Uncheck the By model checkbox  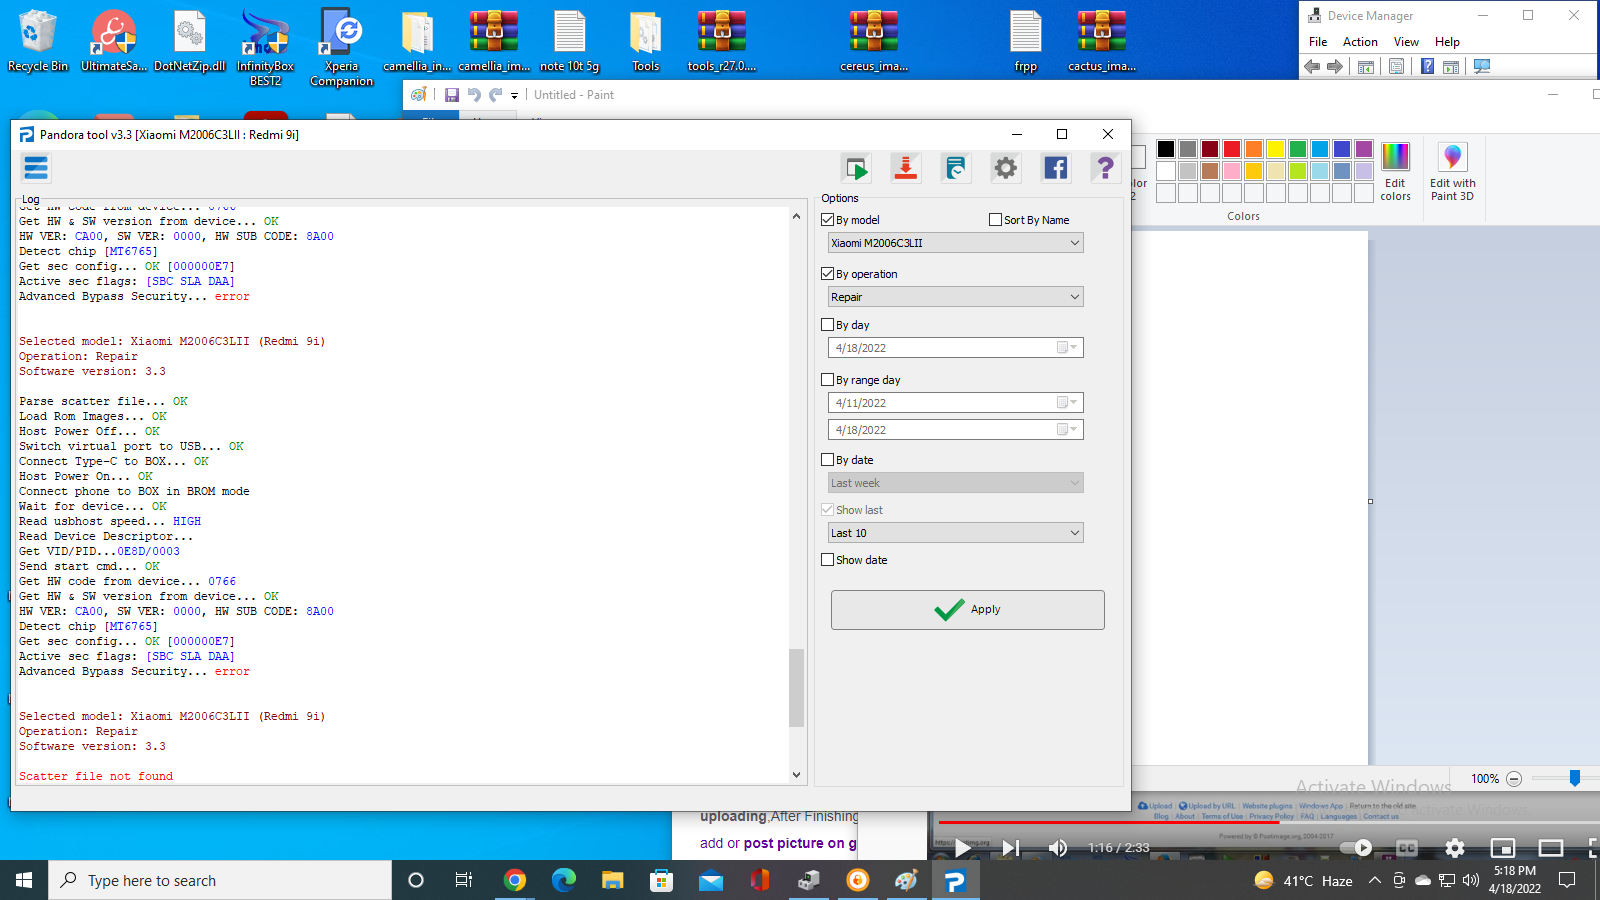point(828,220)
